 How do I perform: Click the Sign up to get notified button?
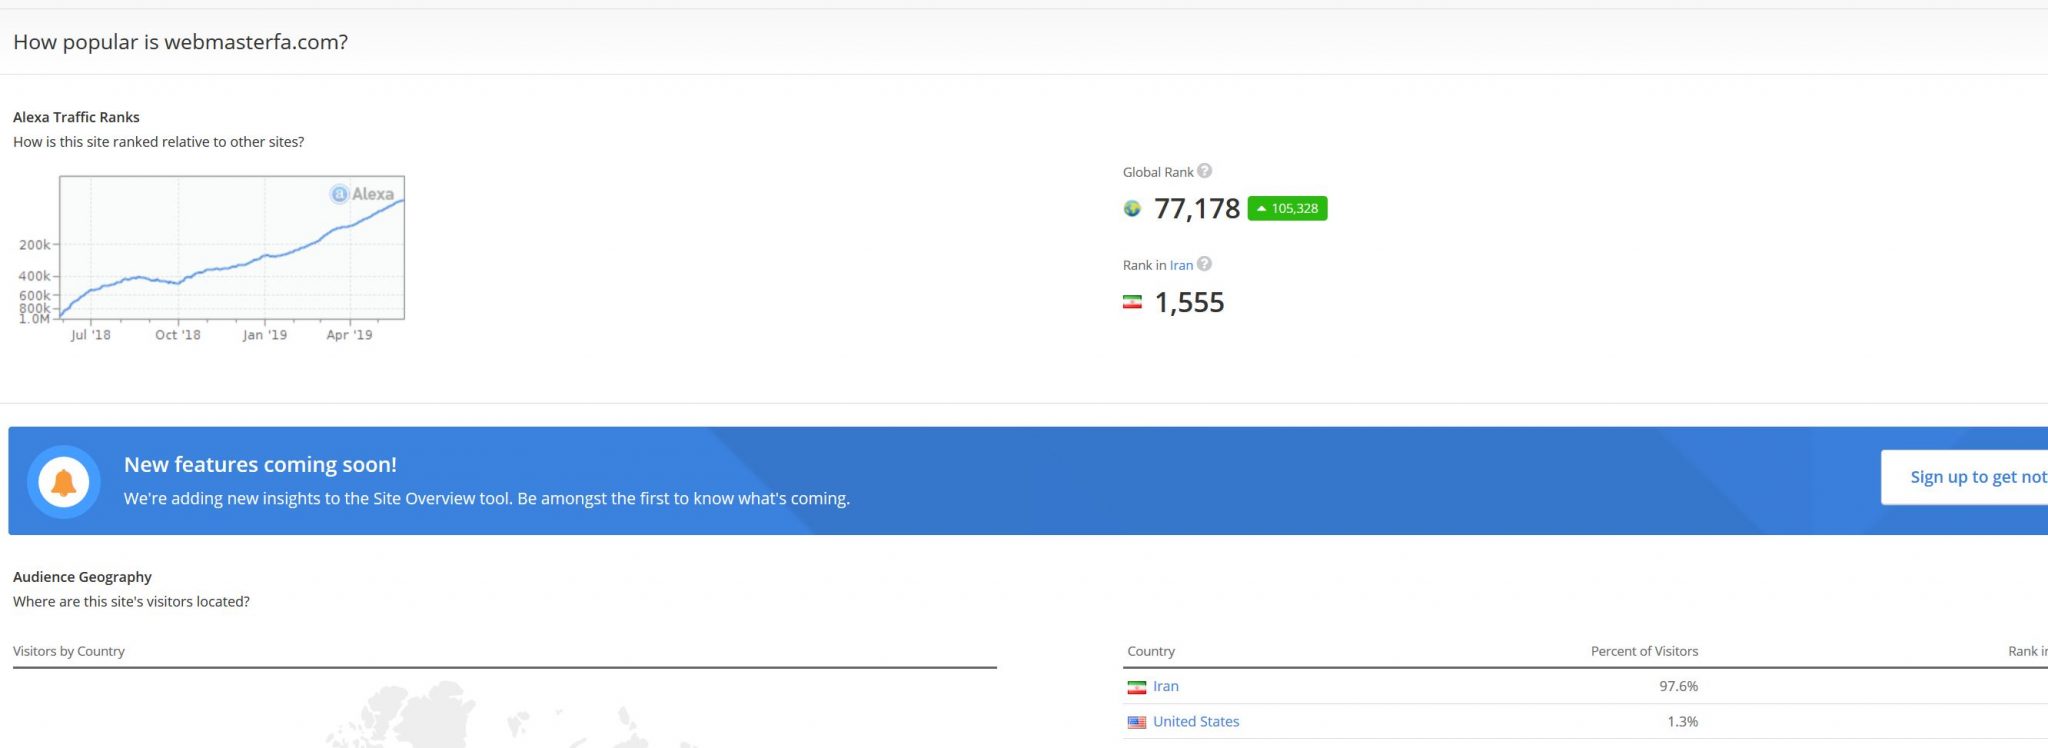[1965, 477]
